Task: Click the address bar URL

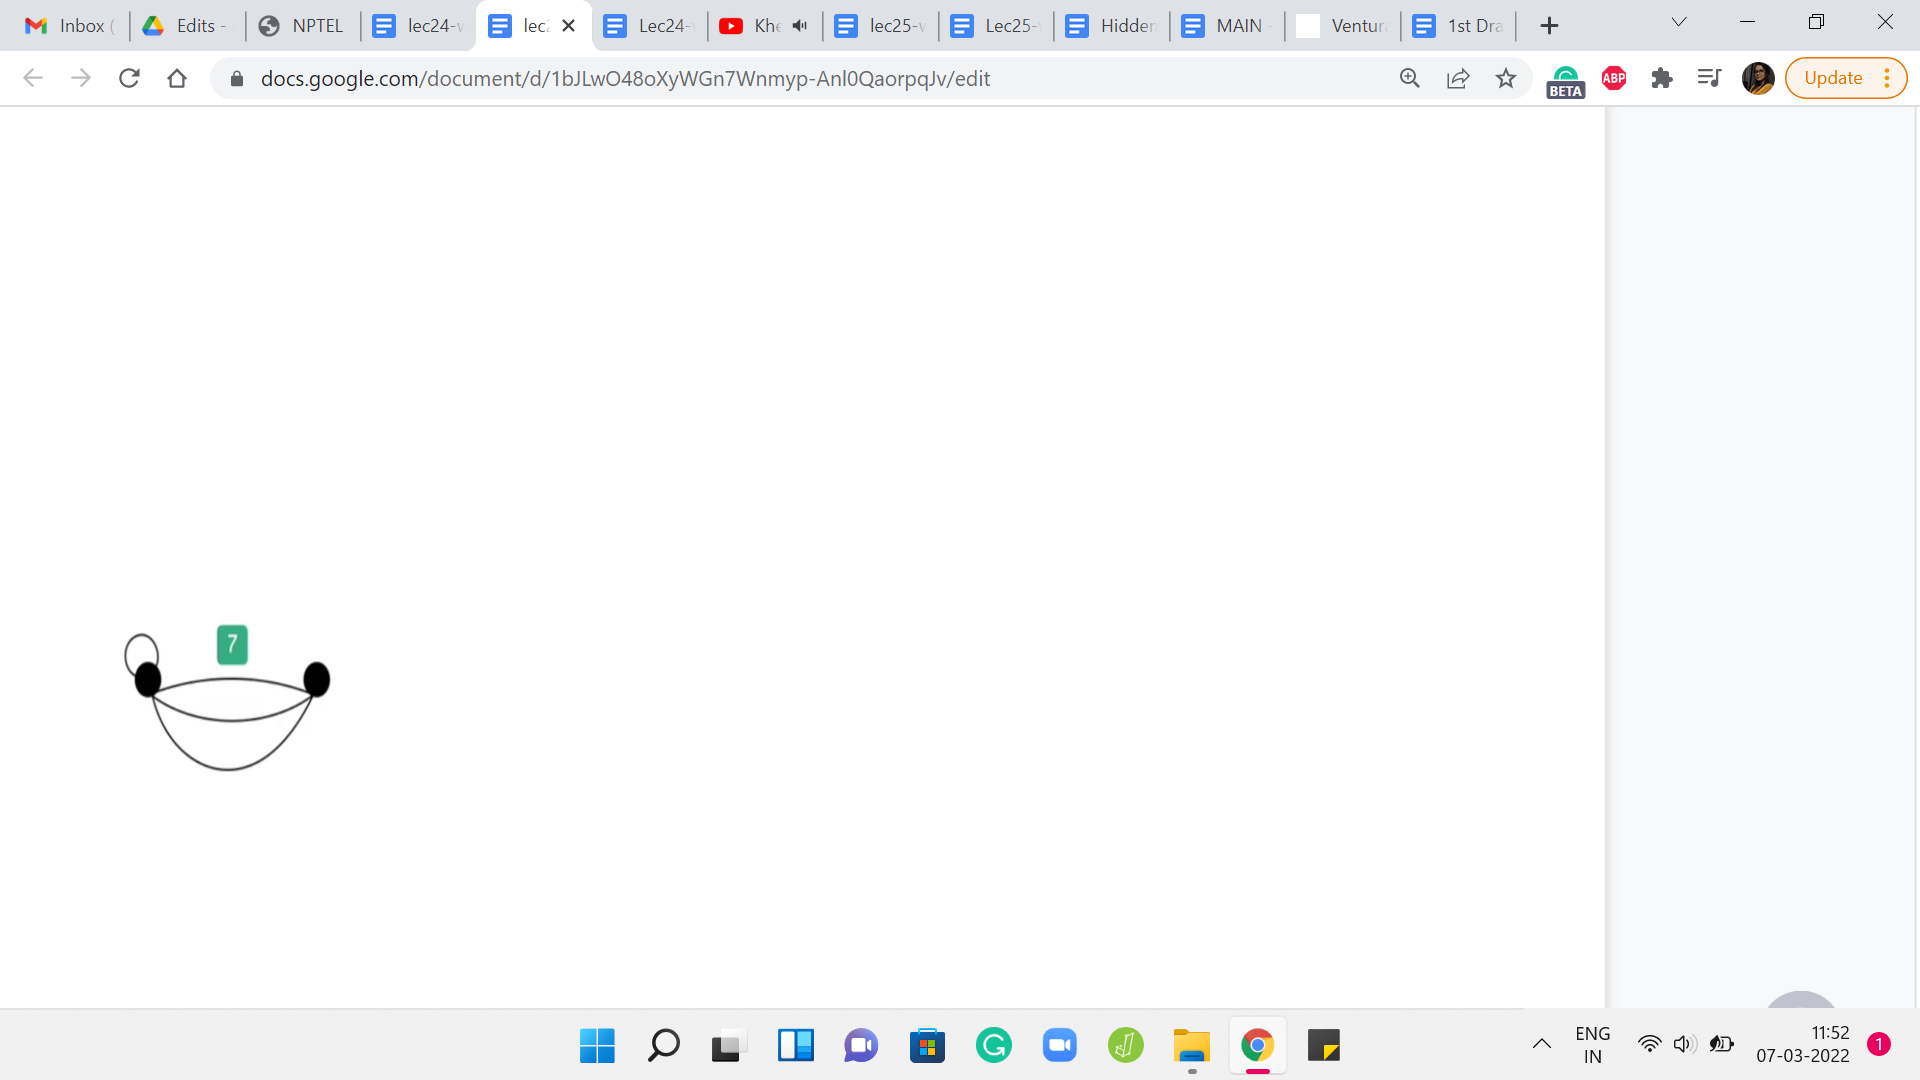Action: point(625,78)
